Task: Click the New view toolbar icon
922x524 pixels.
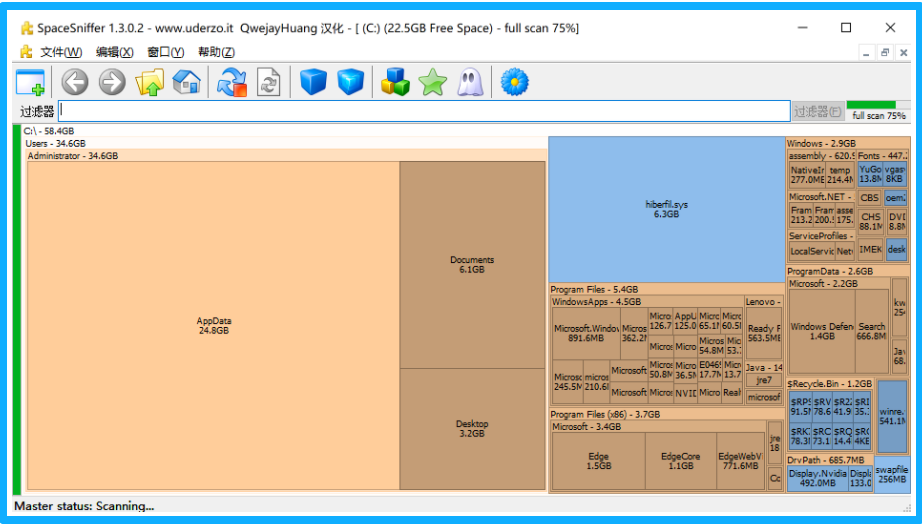Action: pos(30,82)
